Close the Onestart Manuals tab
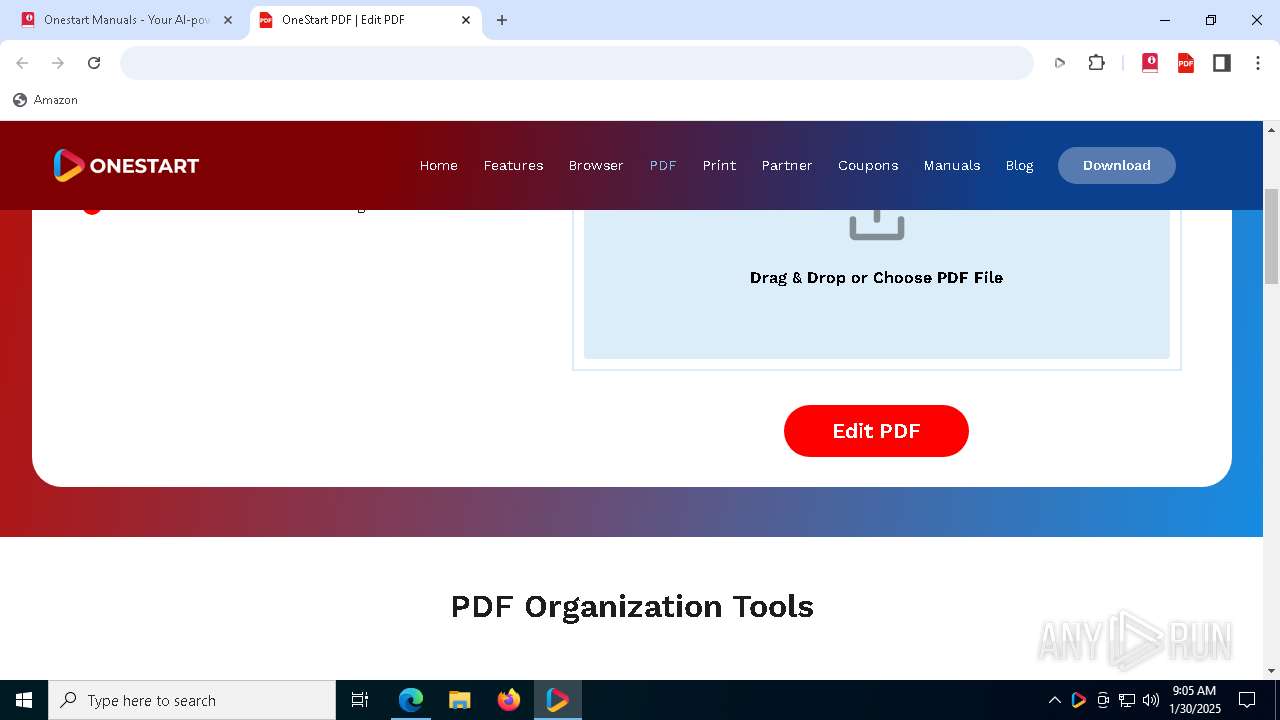The width and height of the screenshot is (1280, 720). coord(228,20)
